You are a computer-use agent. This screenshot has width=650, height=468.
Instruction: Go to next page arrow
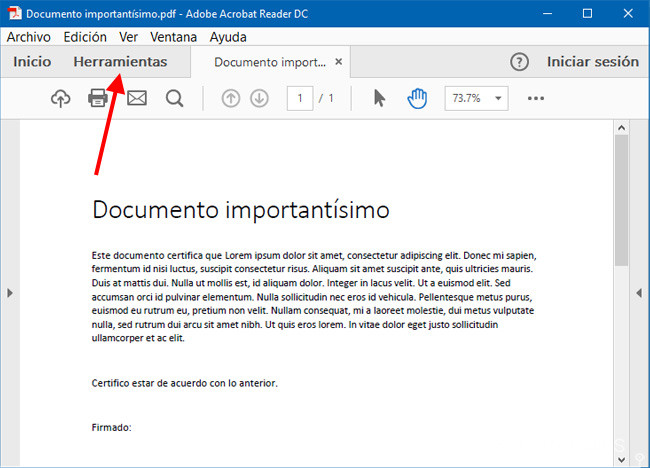(x=259, y=98)
